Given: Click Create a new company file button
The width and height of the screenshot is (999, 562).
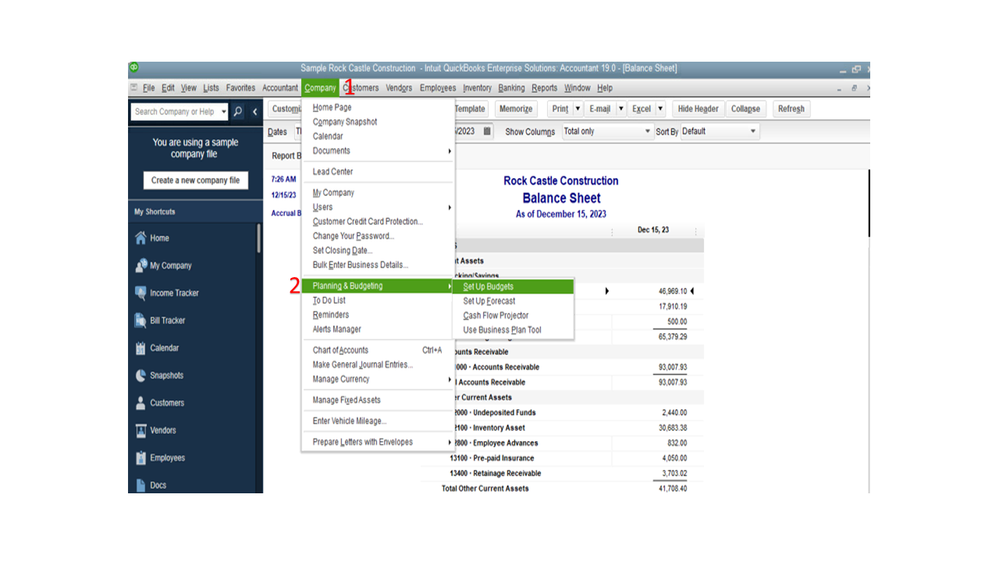Looking at the screenshot, I should point(195,180).
